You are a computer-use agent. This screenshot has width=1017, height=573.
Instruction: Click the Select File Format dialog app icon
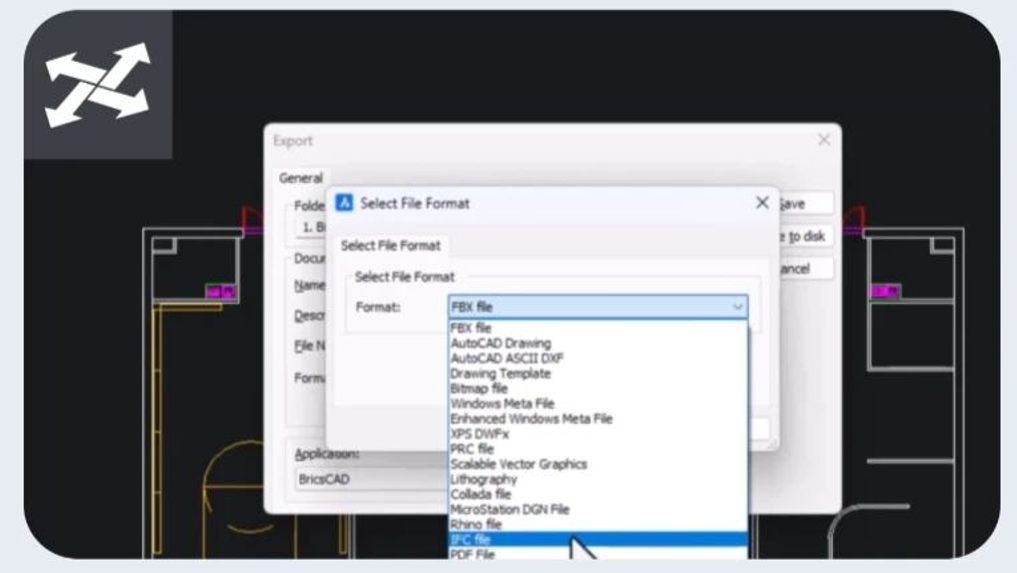(x=344, y=203)
